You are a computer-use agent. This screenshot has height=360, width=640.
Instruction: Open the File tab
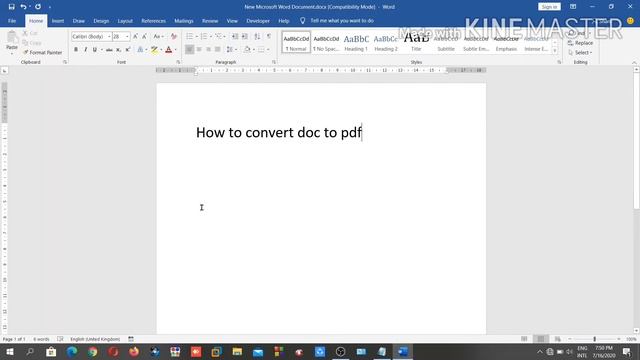coord(12,21)
